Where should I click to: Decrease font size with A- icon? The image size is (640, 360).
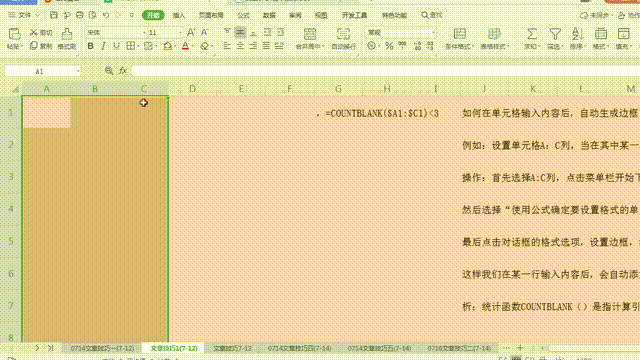pyautogui.click(x=204, y=32)
